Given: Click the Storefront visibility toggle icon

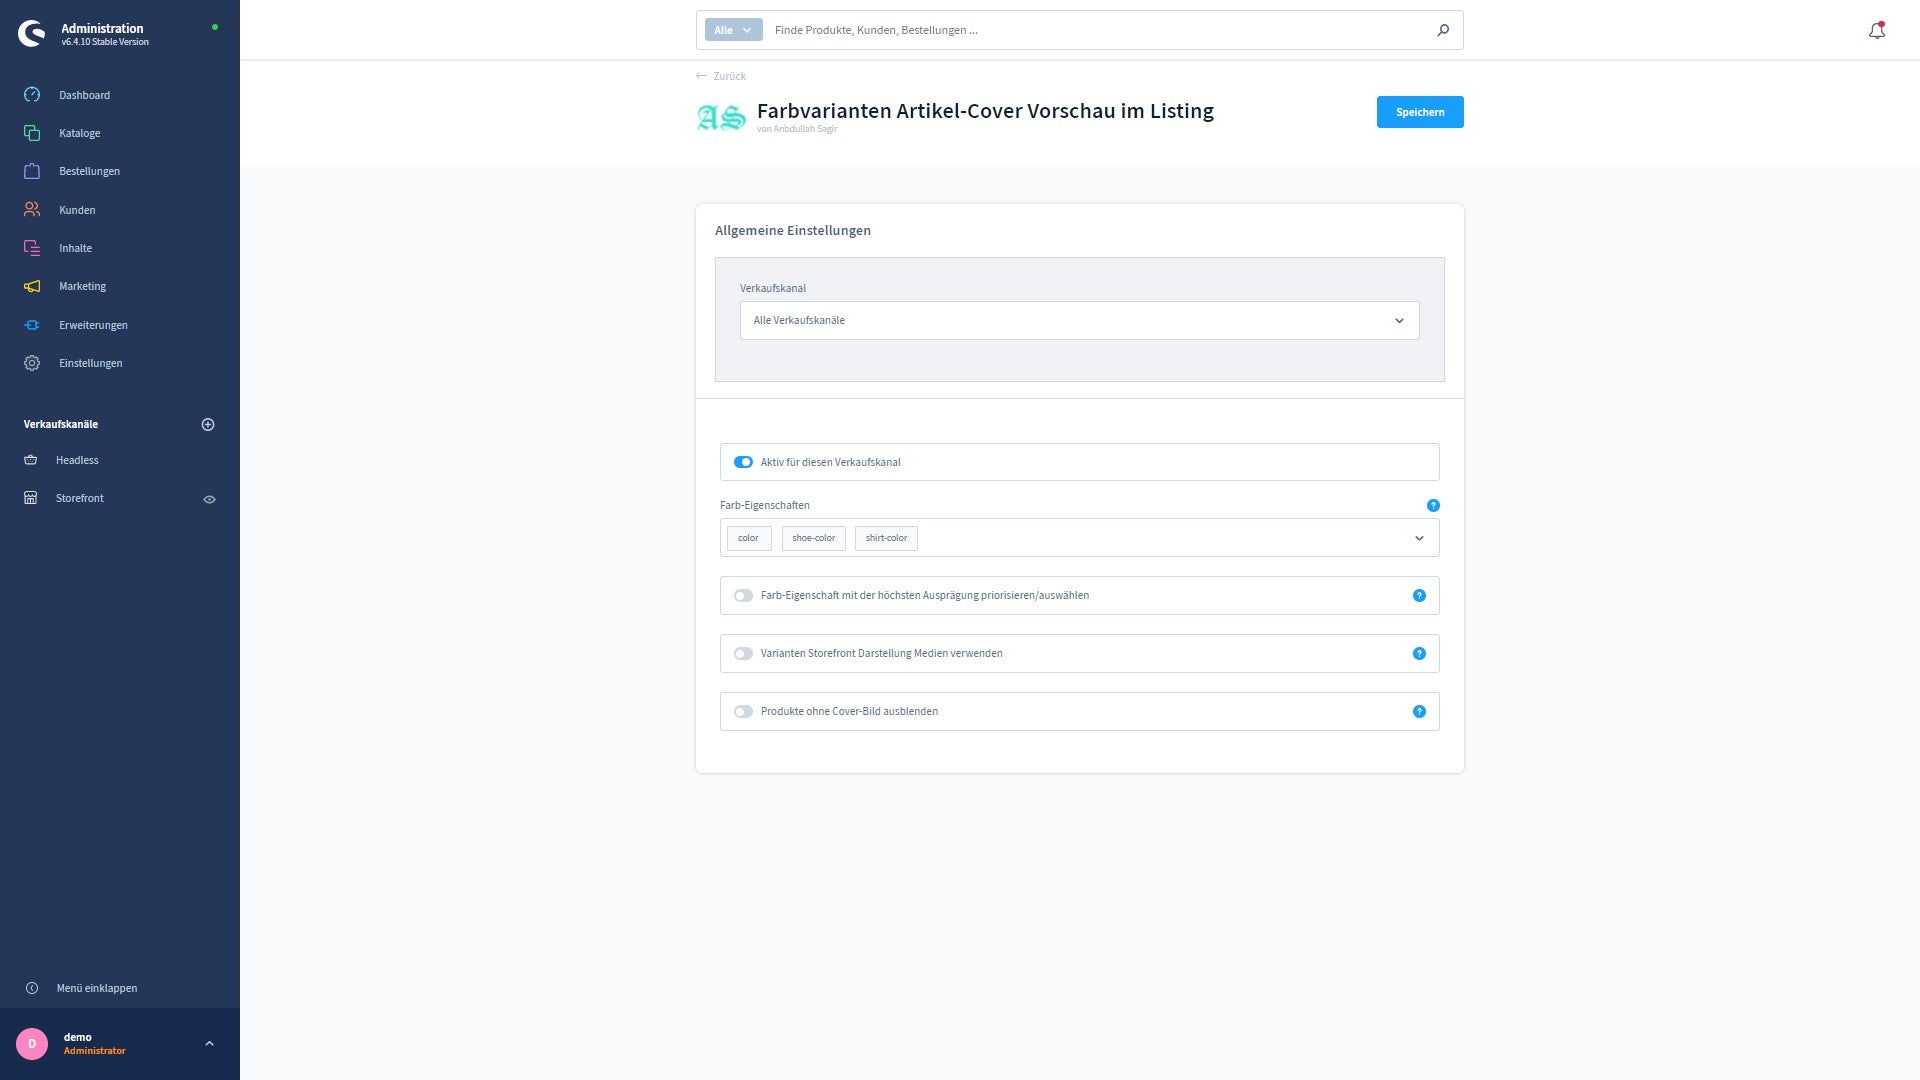Looking at the screenshot, I should (x=208, y=498).
